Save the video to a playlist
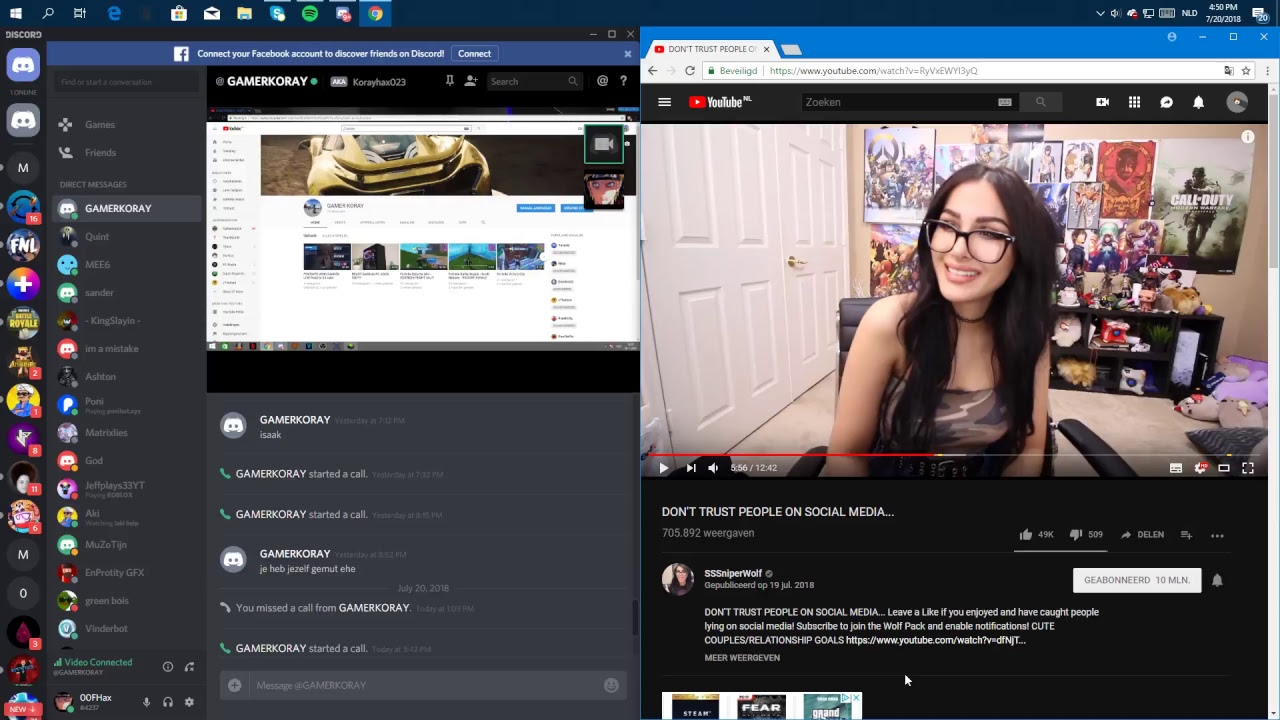The width and height of the screenshot is (1280, 720). [1186, 535]
